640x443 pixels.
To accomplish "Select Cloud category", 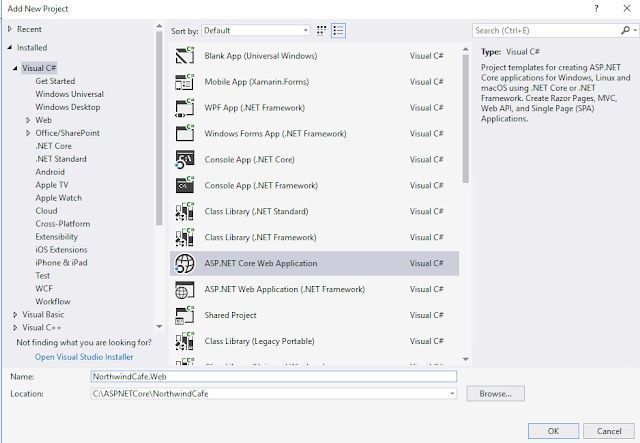I will pos(46,211).
